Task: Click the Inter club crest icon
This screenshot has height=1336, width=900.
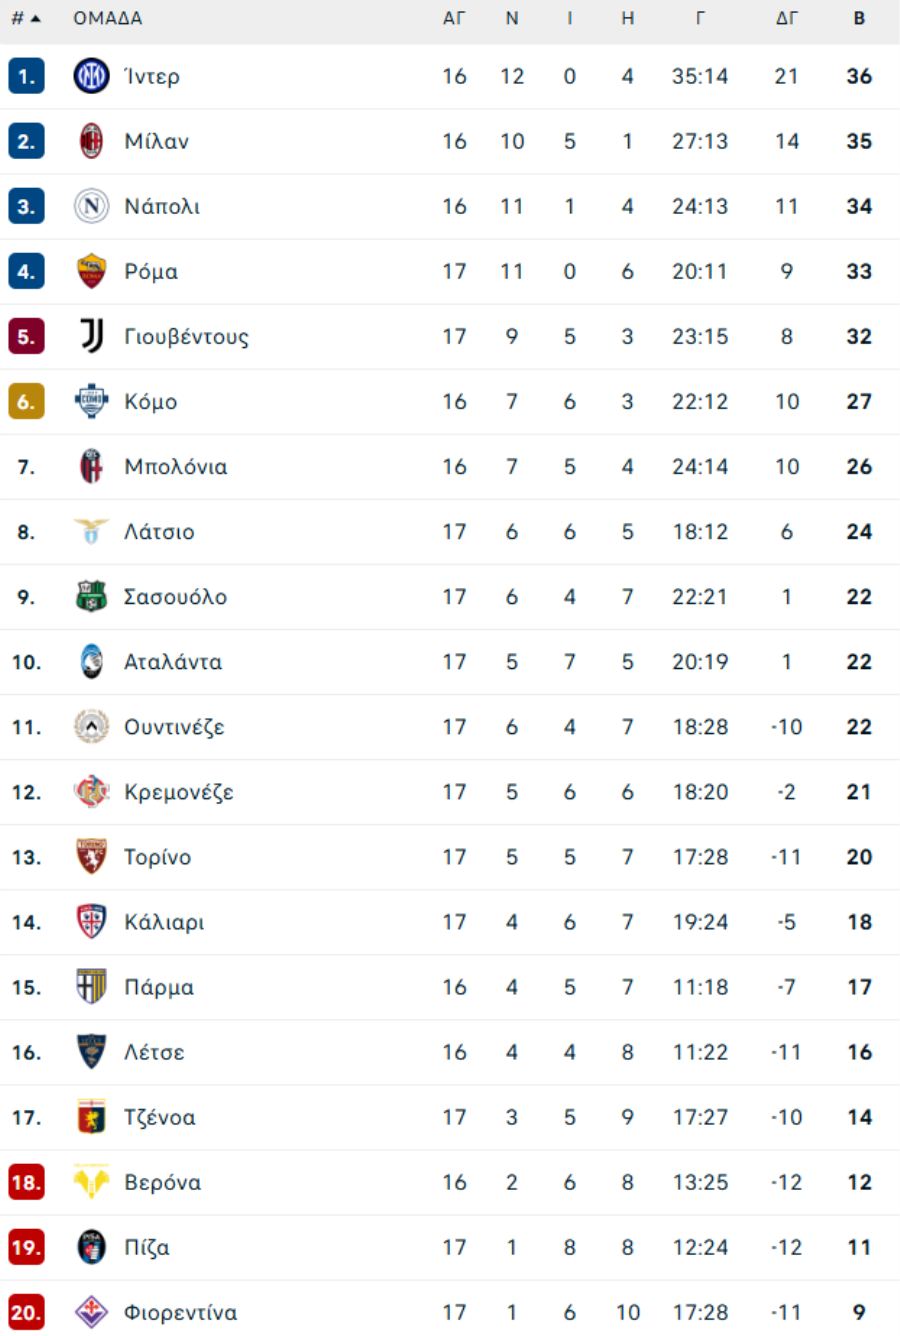Action: (91, 76)
